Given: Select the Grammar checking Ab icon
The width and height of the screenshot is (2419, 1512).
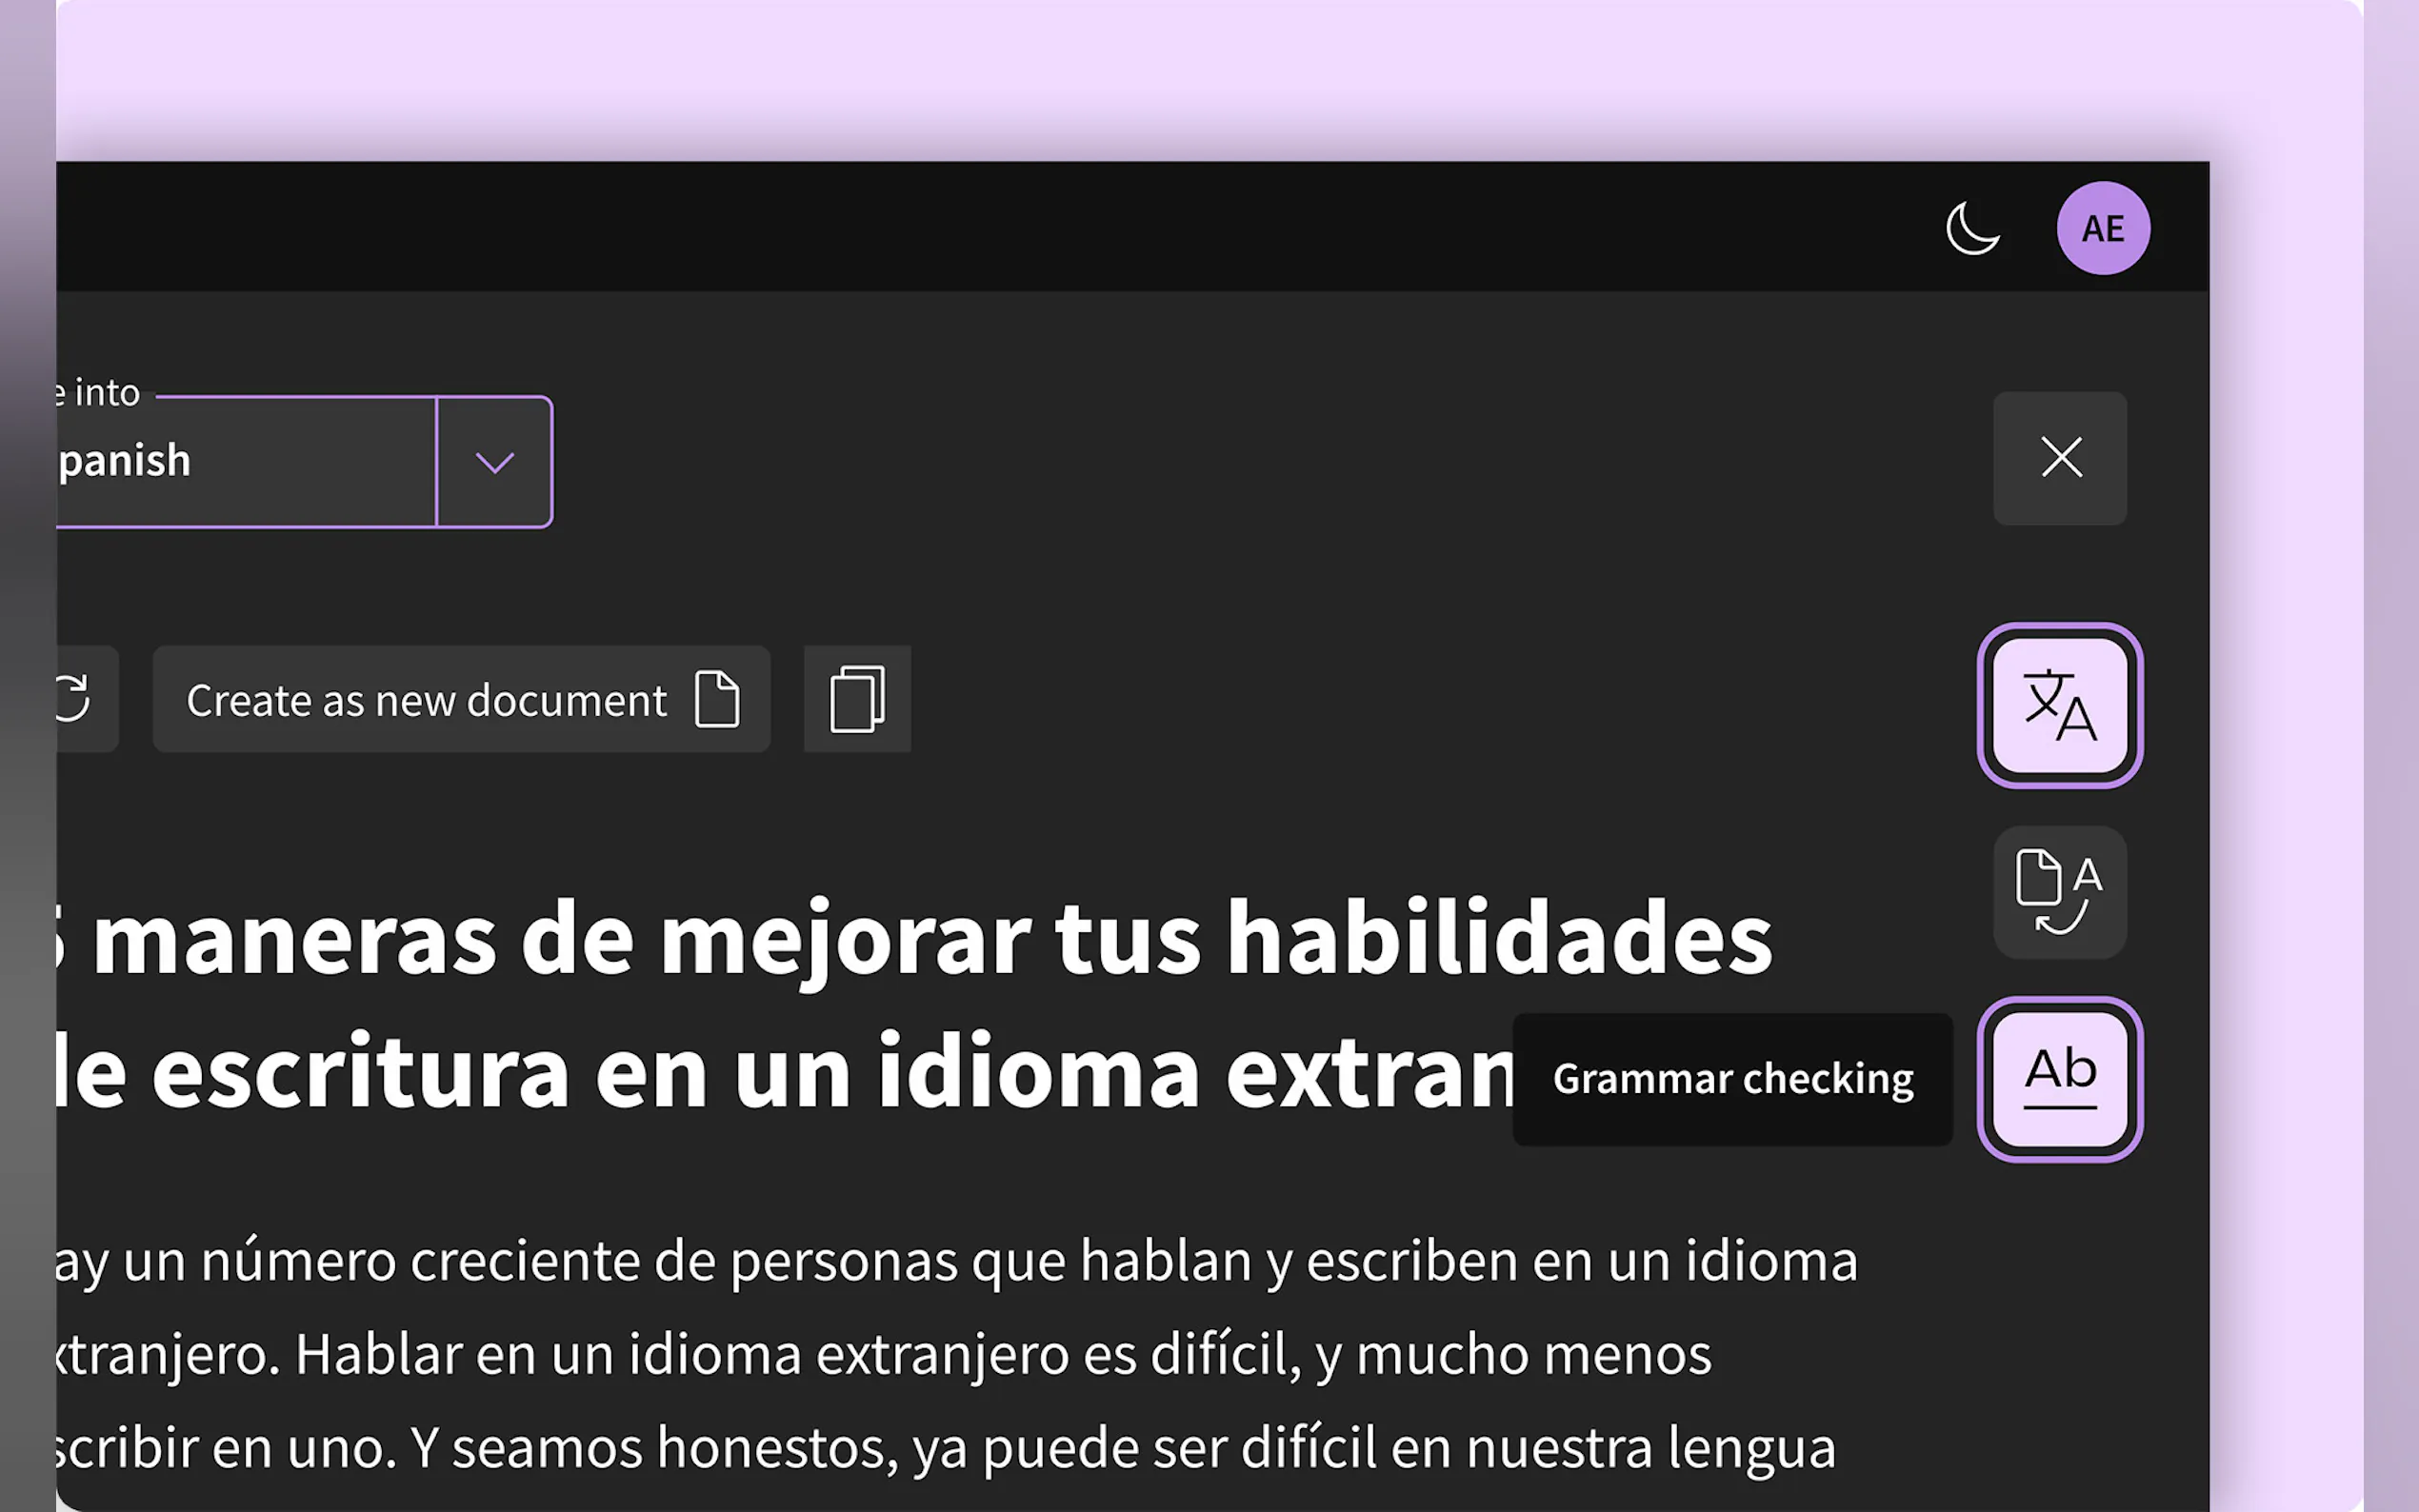Looking at the screenshot, I should [2060, 1079].
